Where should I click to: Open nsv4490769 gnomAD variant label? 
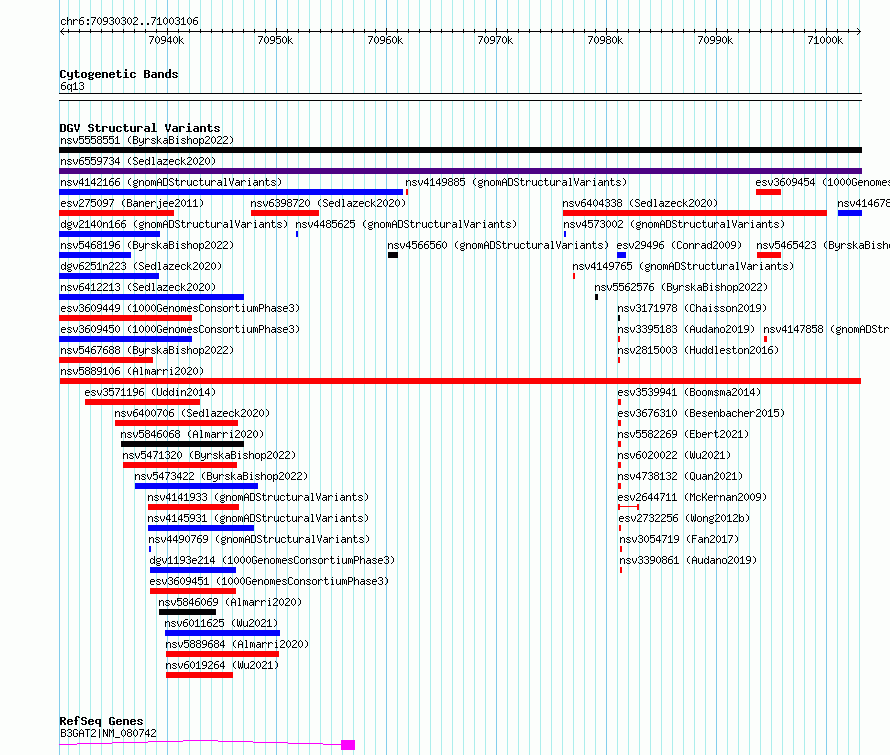[259, 539]
